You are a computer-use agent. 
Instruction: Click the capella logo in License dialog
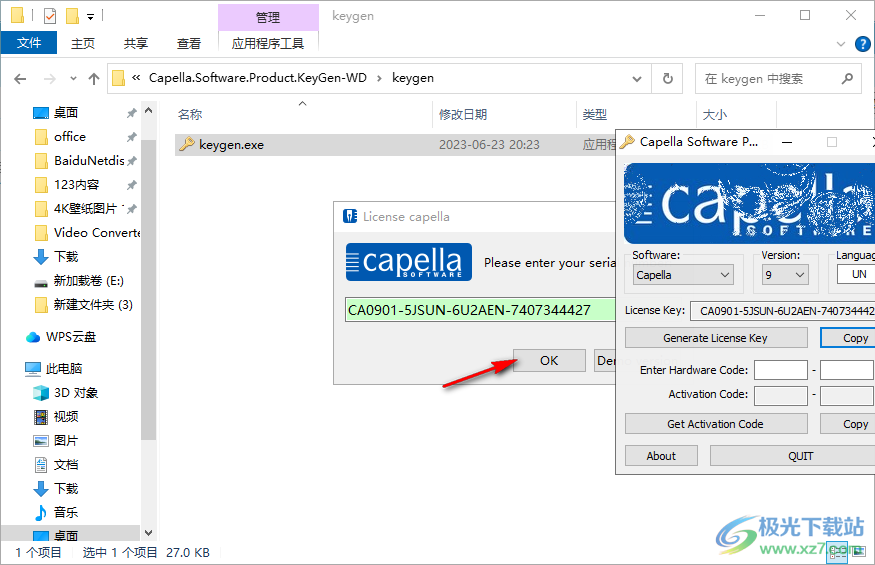pos(408,262)
